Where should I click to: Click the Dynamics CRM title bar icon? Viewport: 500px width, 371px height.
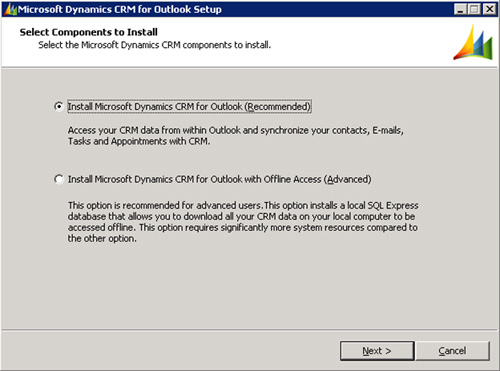10,9
